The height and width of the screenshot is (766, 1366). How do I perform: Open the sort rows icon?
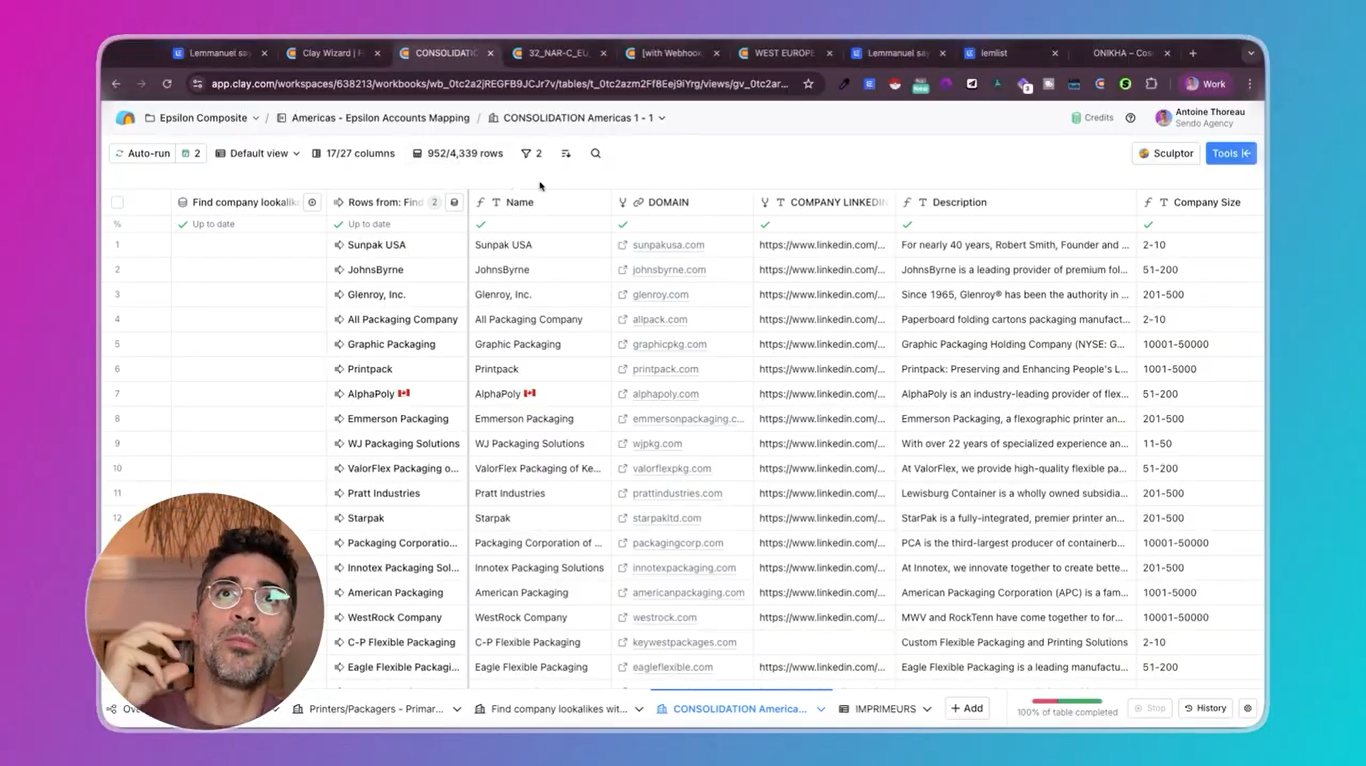[x=566, y=154]
